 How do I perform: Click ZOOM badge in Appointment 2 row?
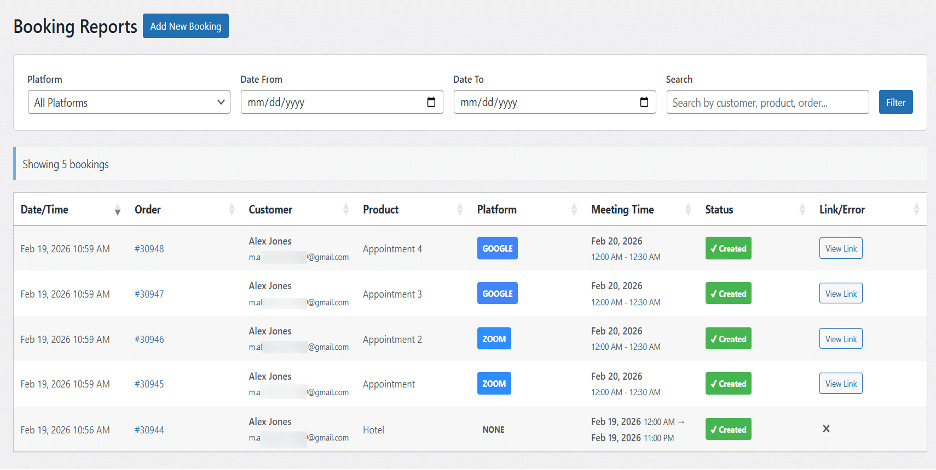pos(494,339)
